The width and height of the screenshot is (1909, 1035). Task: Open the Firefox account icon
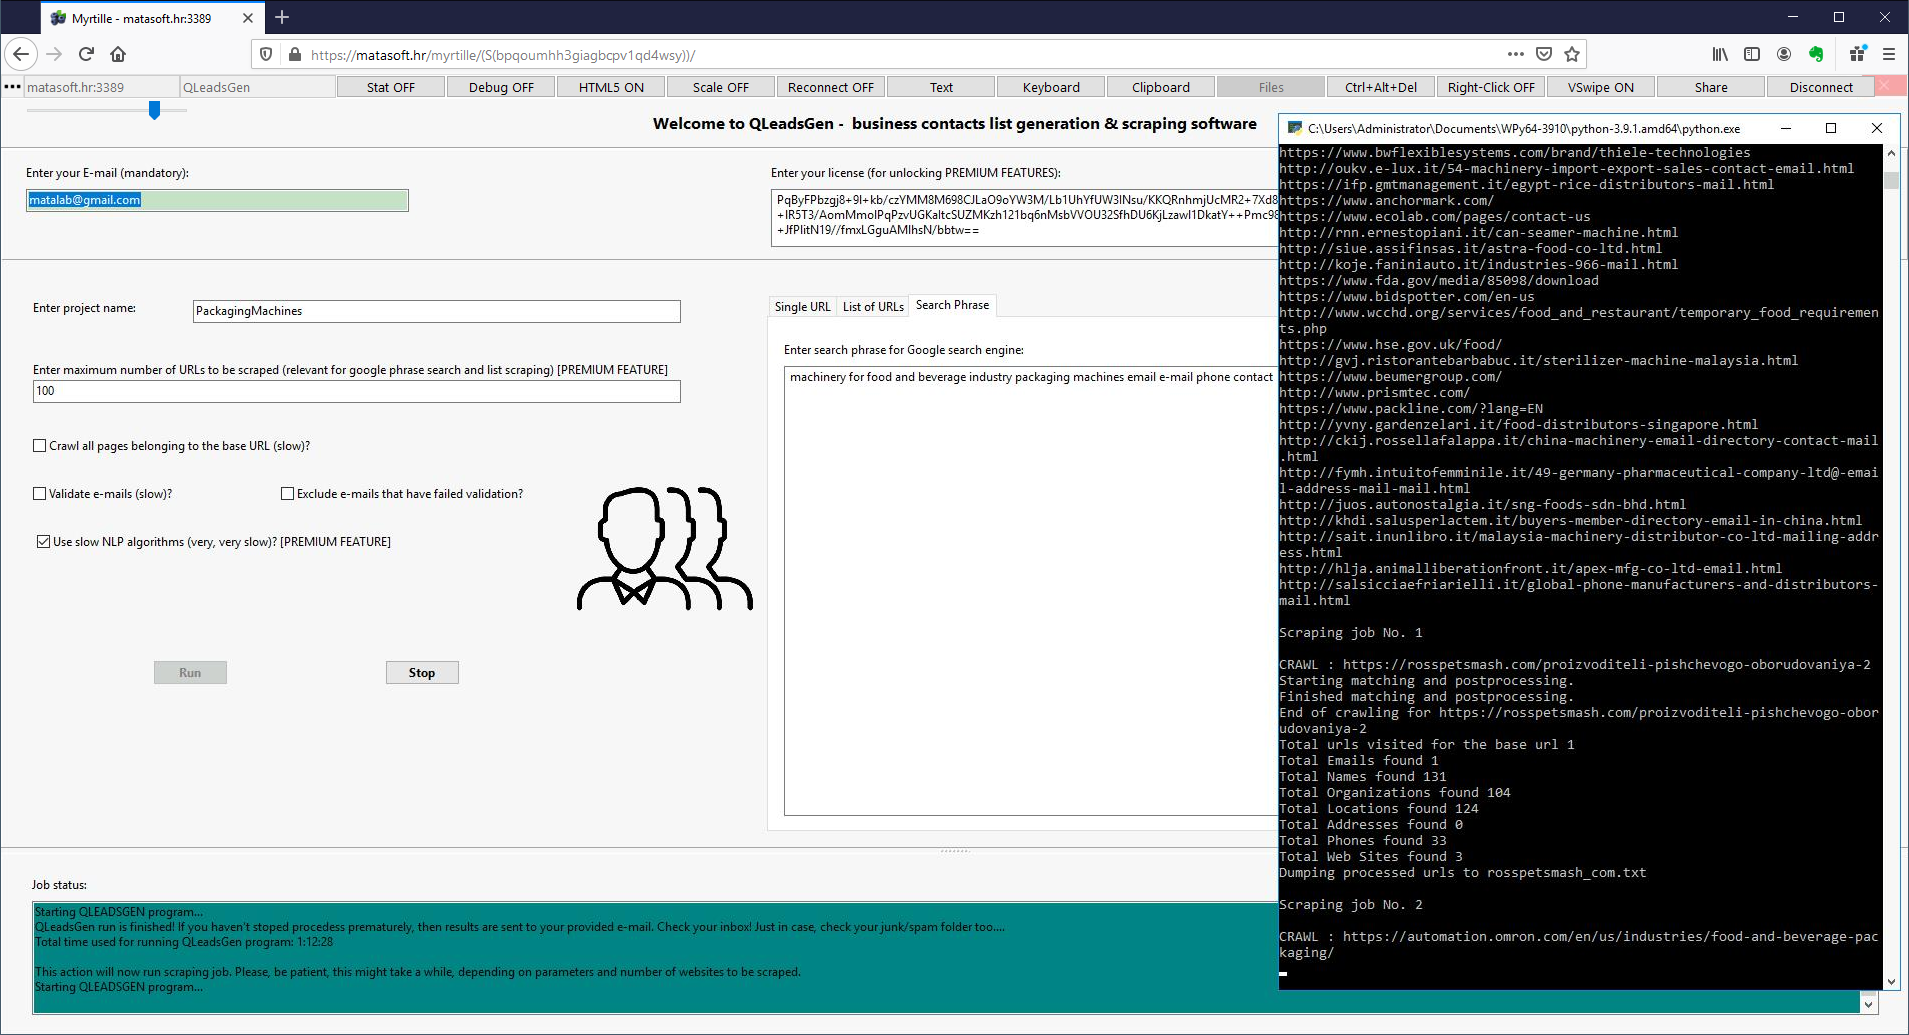coord(1784,54)
